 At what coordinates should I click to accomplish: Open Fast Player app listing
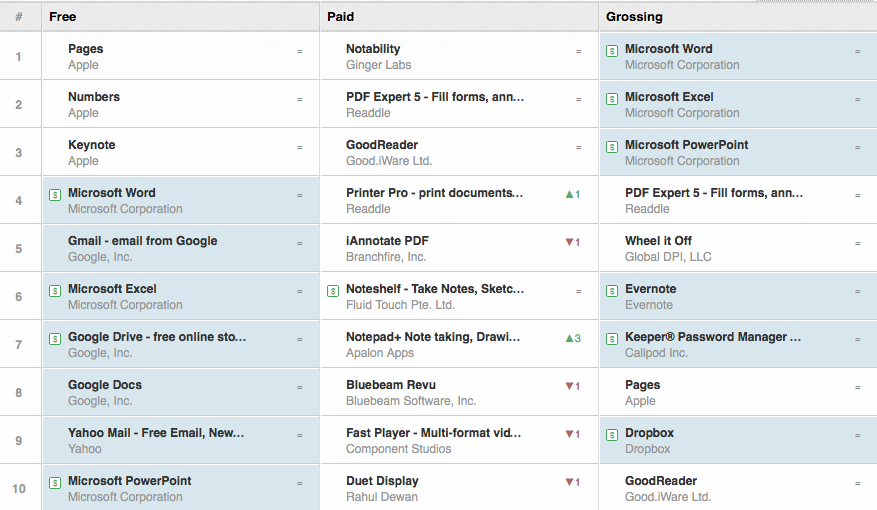pyautogui.click(x=433, y=433)
